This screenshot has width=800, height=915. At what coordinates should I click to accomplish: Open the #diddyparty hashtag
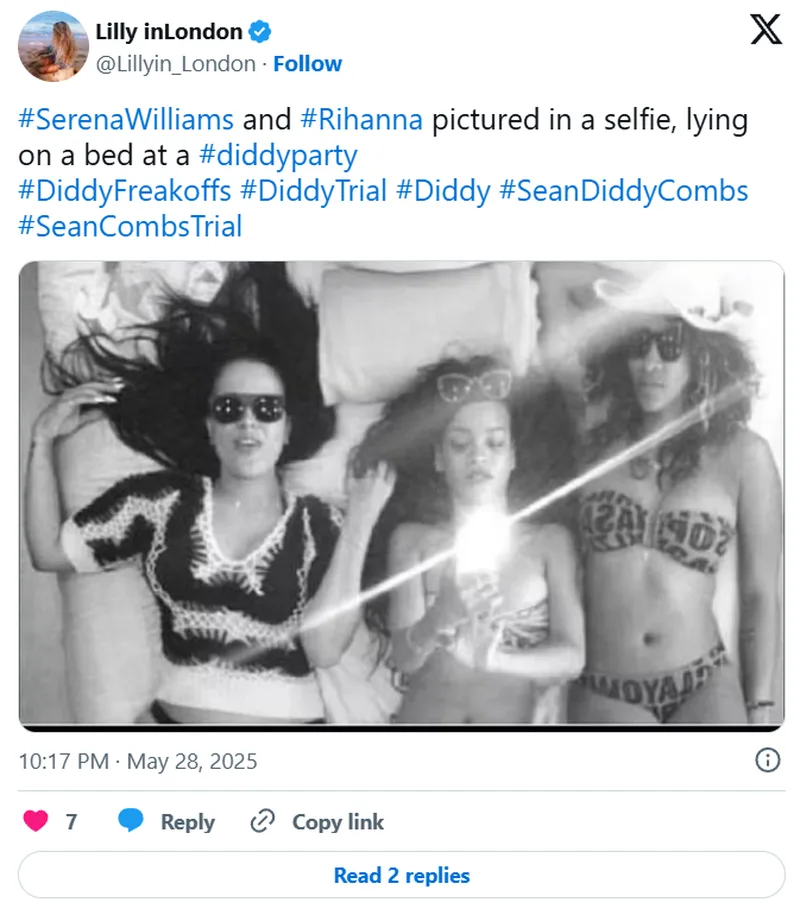278,156
